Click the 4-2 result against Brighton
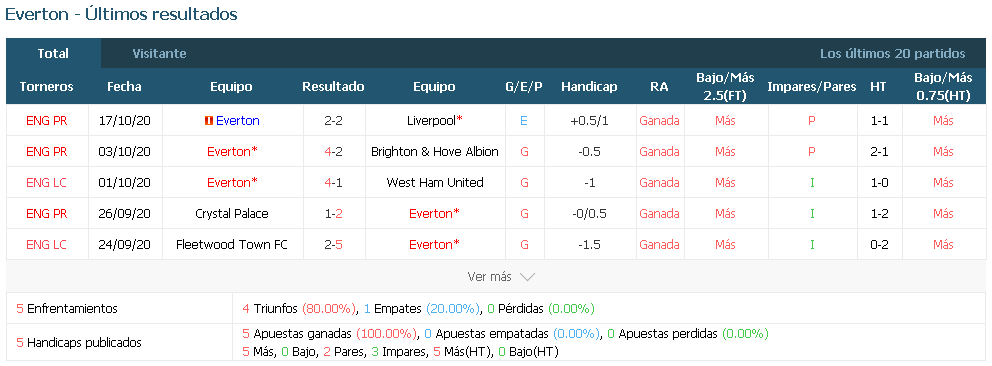Viewport: 992px width, 366px height. click(x=333, y=151)
